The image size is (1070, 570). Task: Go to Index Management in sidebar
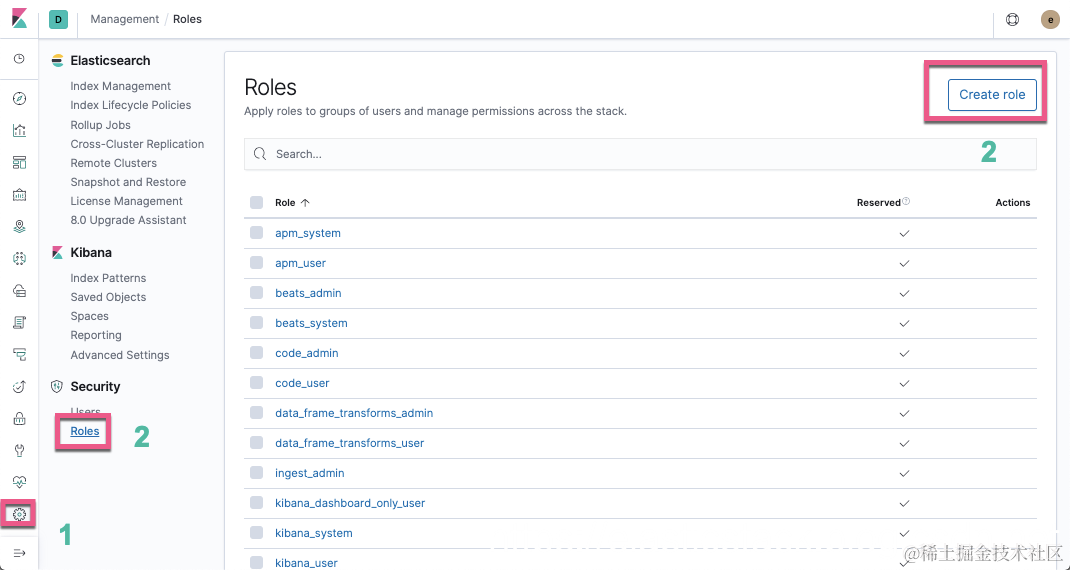coord(120,86)
